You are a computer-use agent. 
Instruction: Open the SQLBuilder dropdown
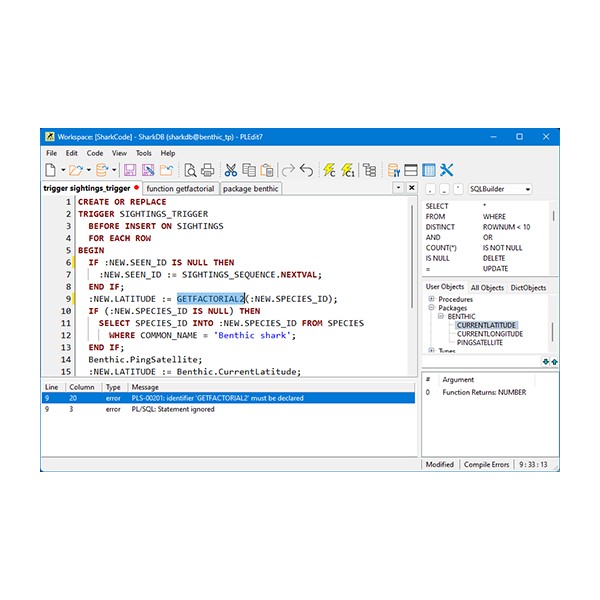[527, 188]
